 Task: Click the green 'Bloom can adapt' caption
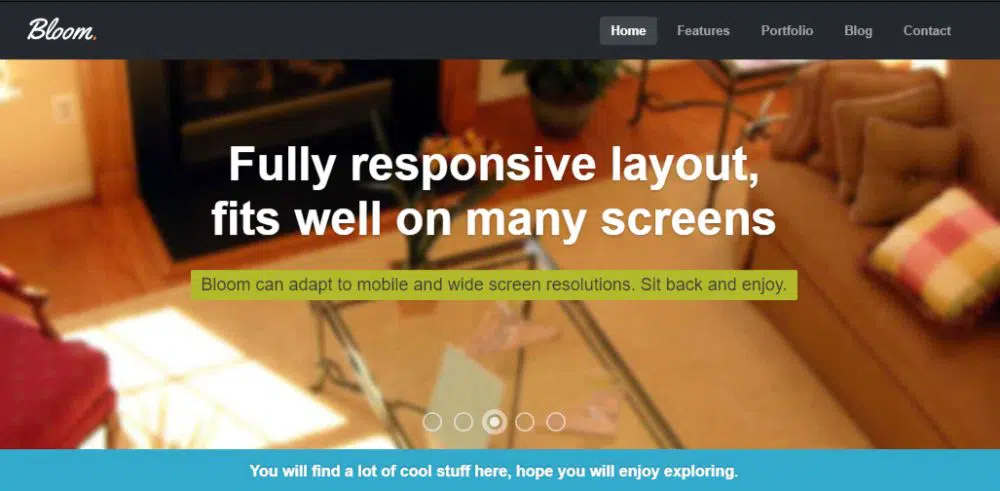[494, 285]
